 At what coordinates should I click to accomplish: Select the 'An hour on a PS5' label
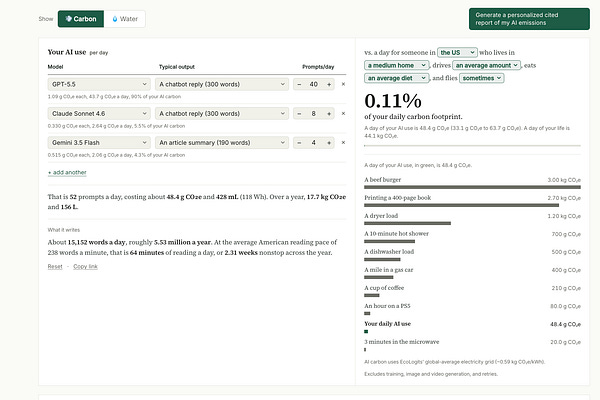pos(387,306)
